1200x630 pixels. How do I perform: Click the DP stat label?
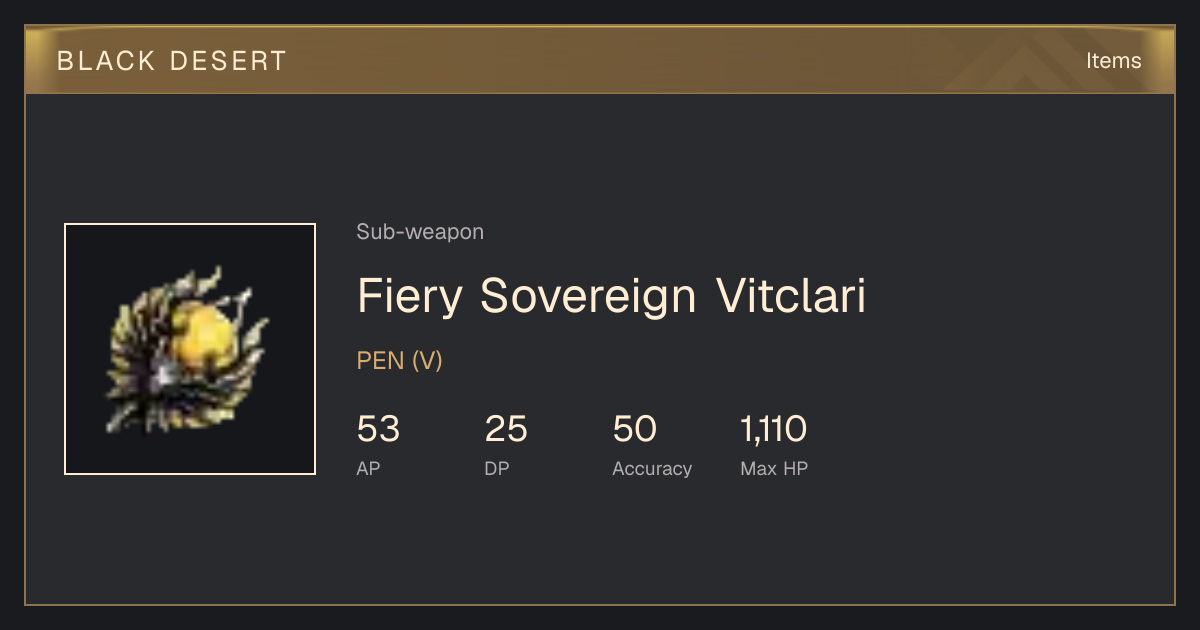(497, 468)
